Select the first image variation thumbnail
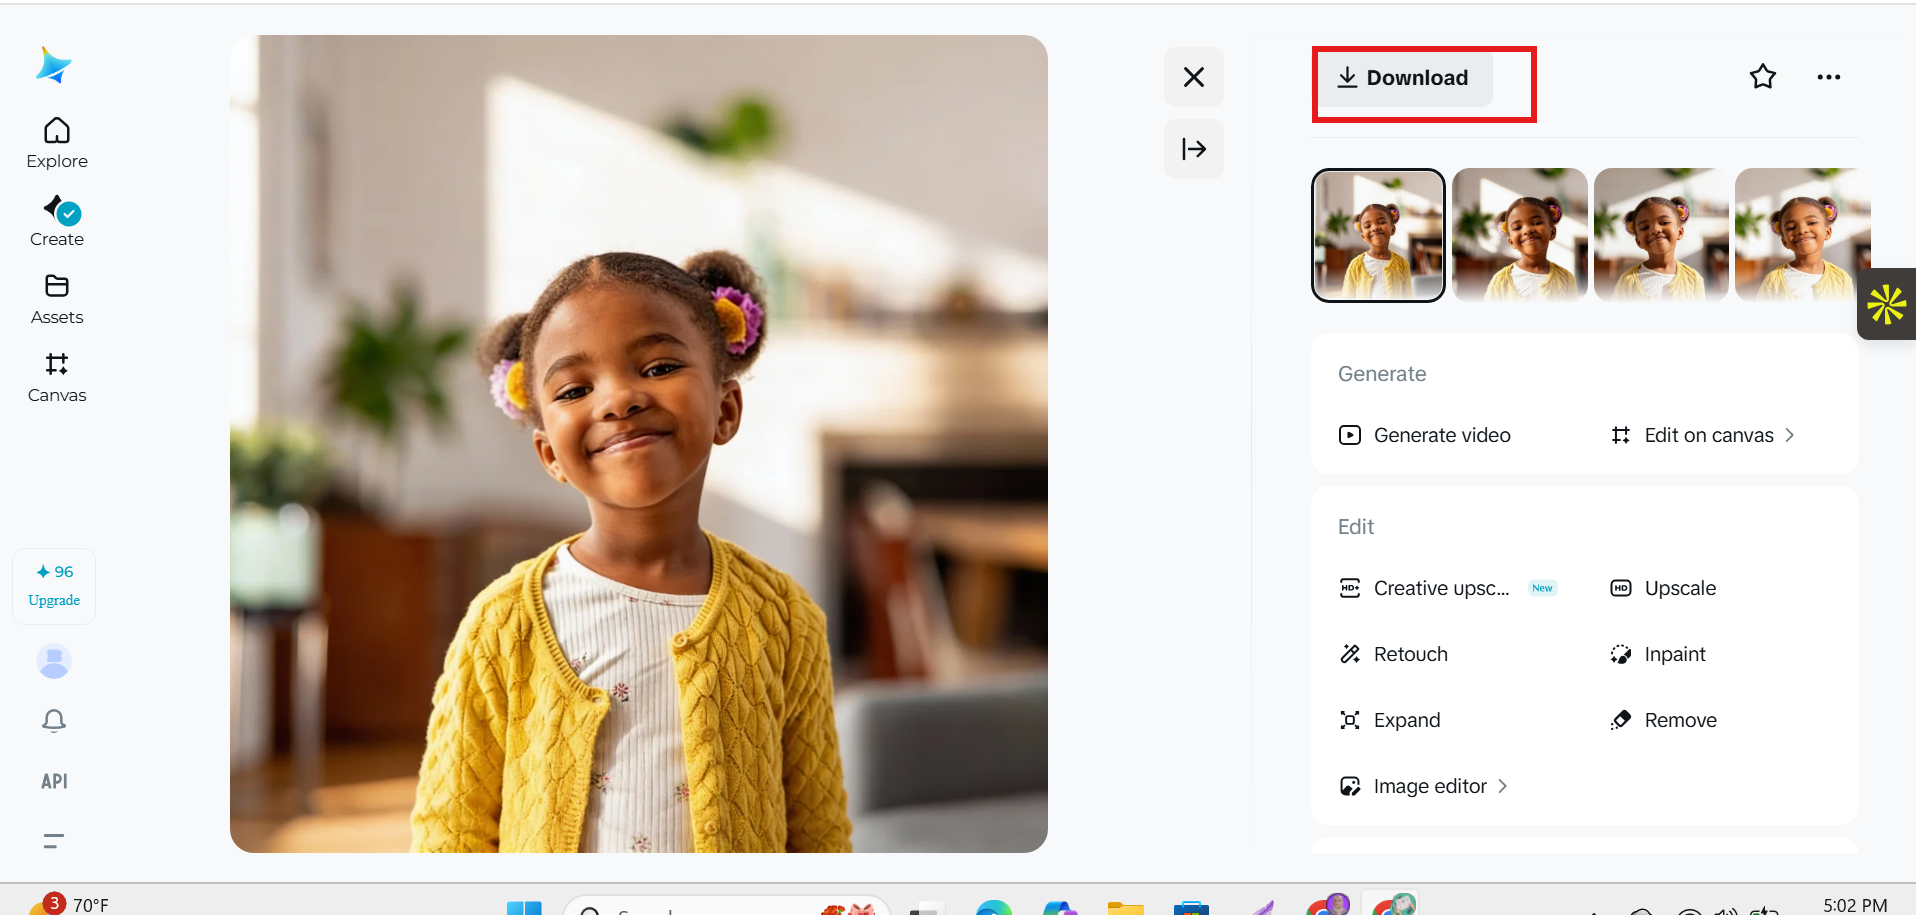 tap(1378, 235)
